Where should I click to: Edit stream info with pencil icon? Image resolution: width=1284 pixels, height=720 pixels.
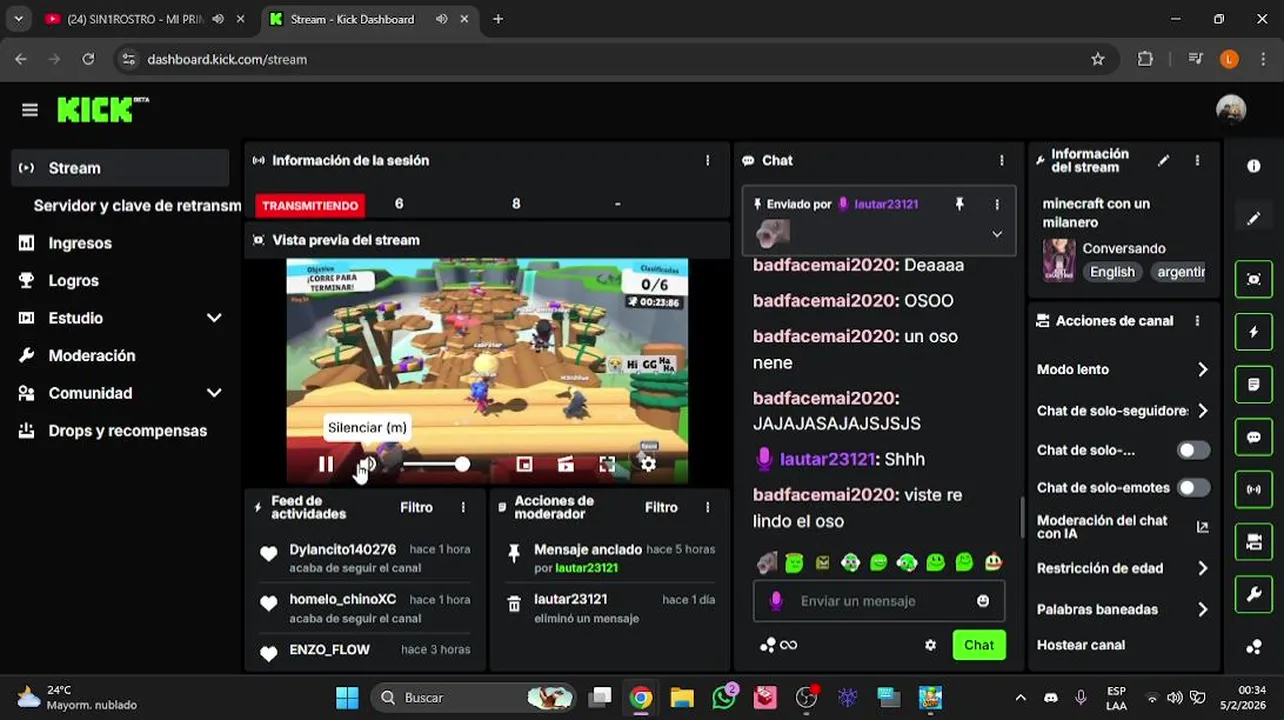click(x=1163, y=160)
